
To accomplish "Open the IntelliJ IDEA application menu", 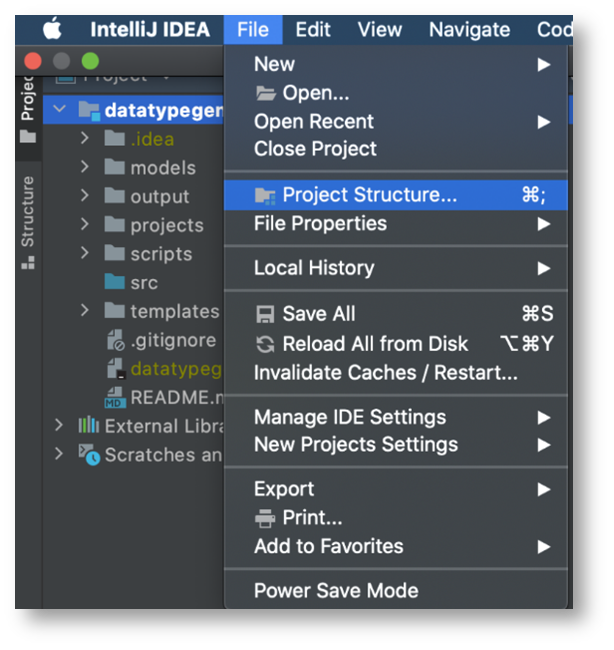I will click(150, 29).
